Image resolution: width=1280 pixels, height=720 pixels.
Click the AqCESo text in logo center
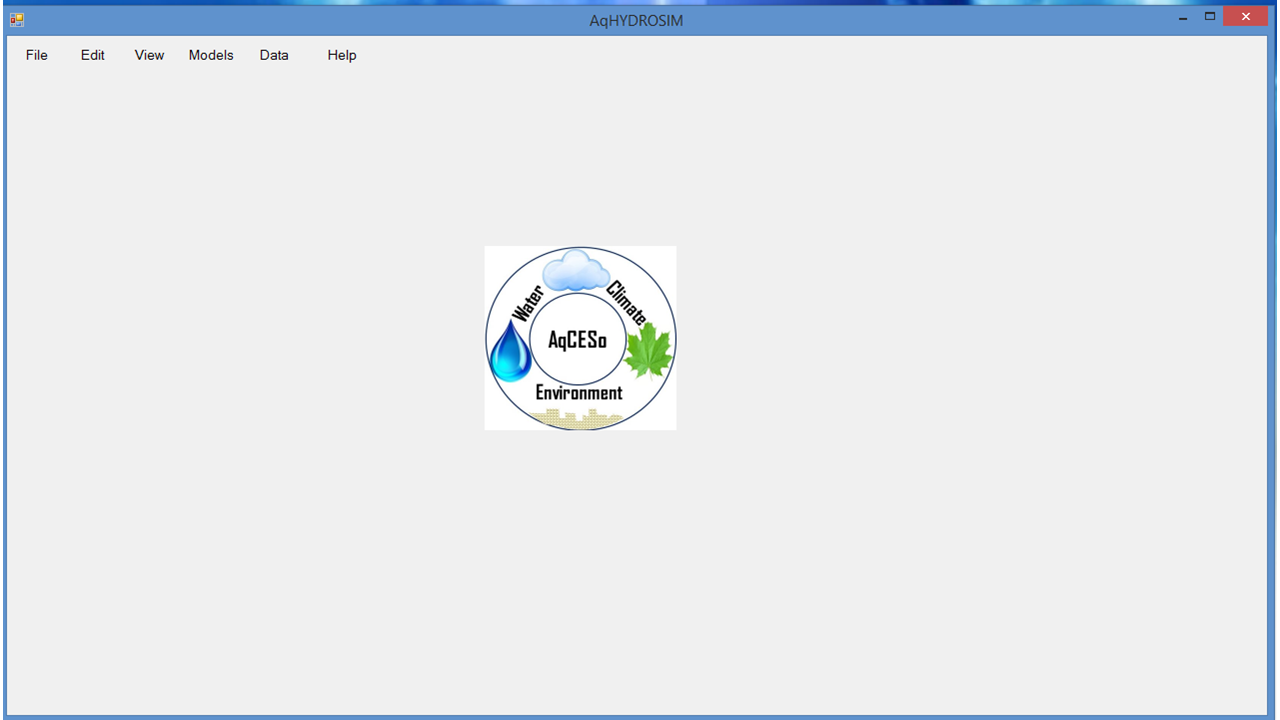click(x=578, y=340)
